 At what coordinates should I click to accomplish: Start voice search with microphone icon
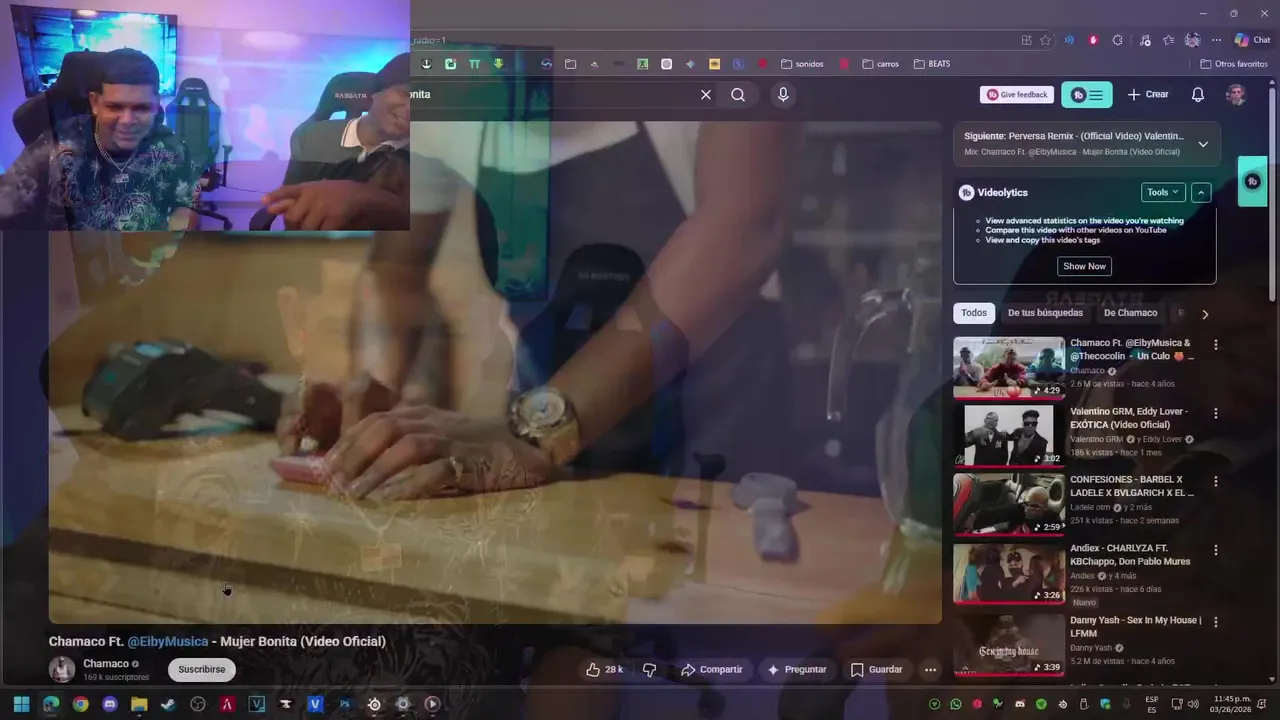click(783, 94)
